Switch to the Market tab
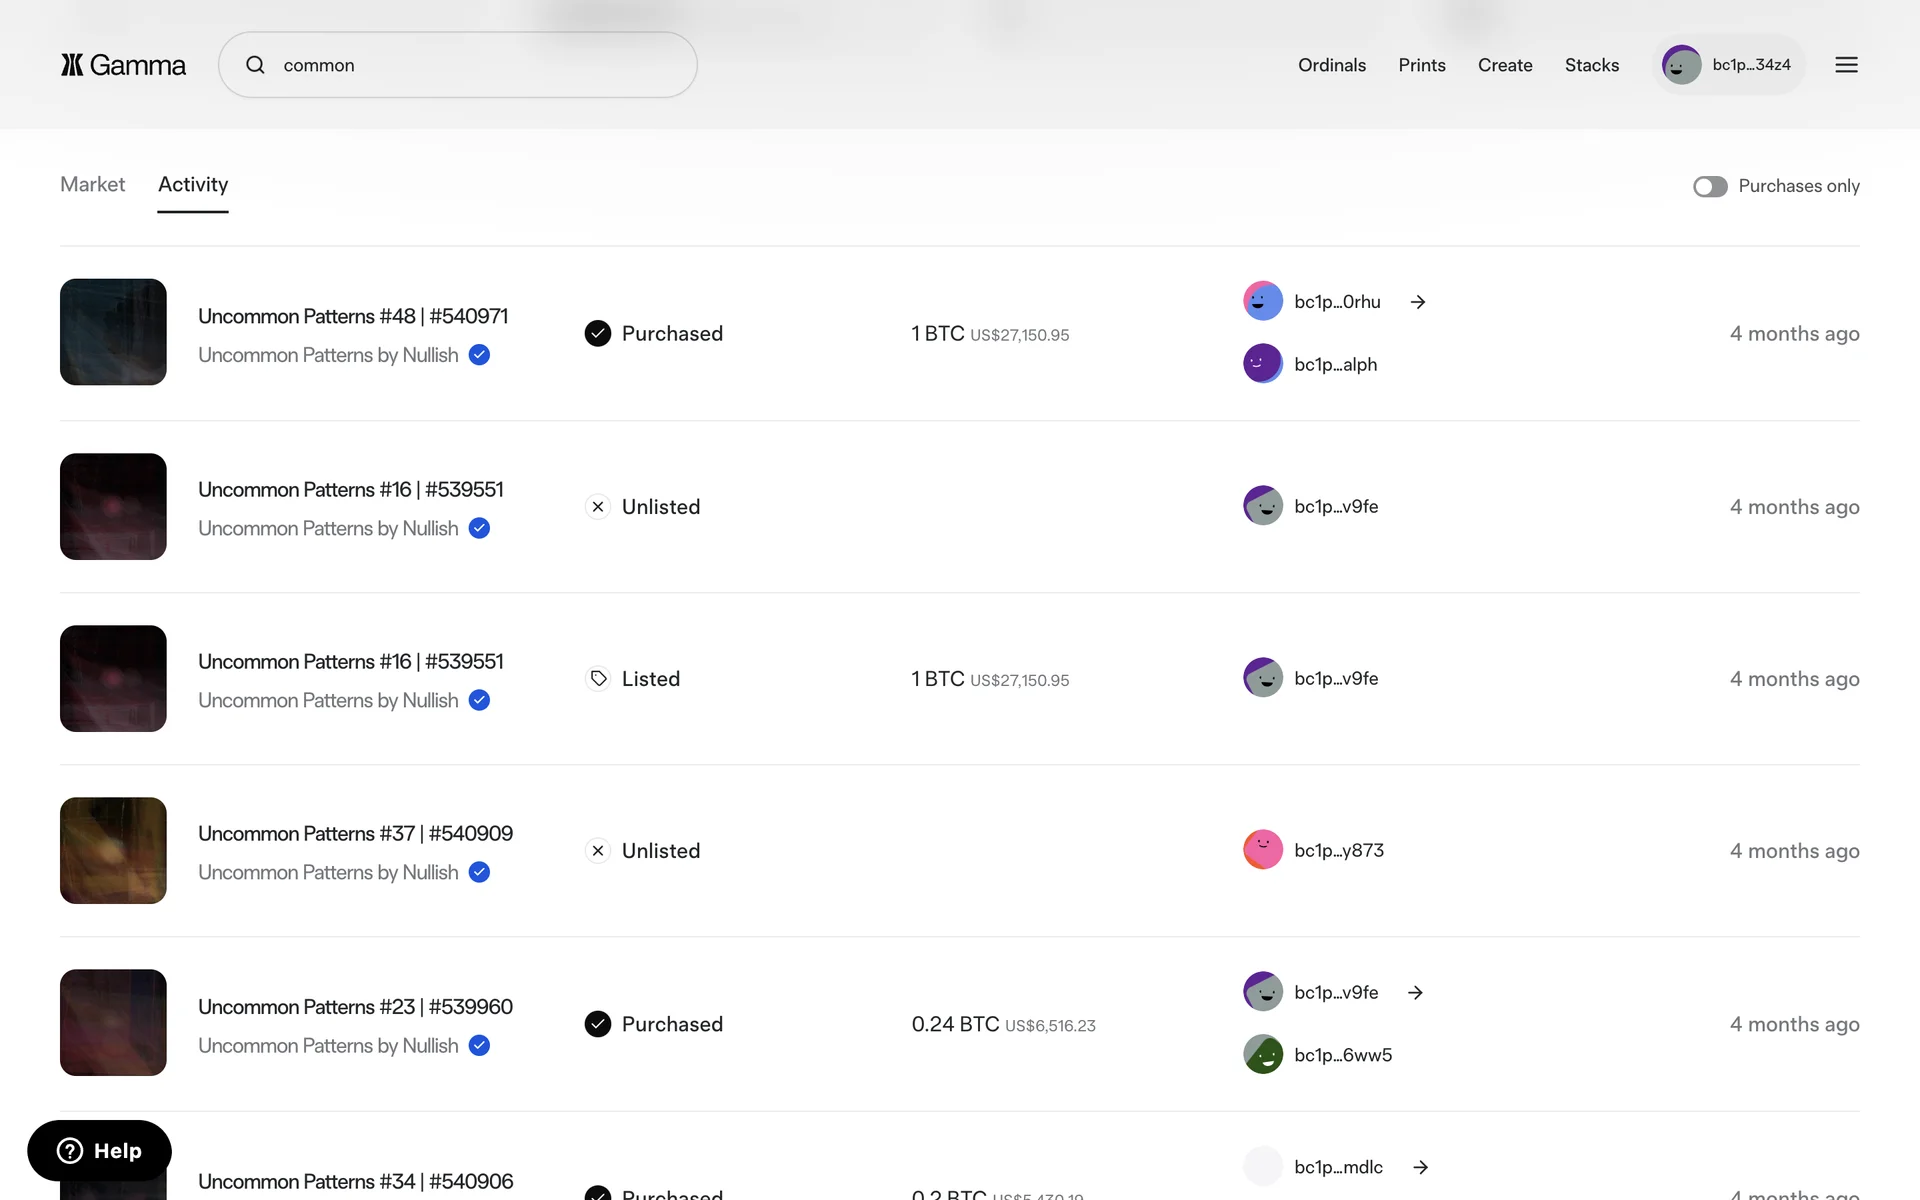1920x1200 pixels. click(92, 184)
